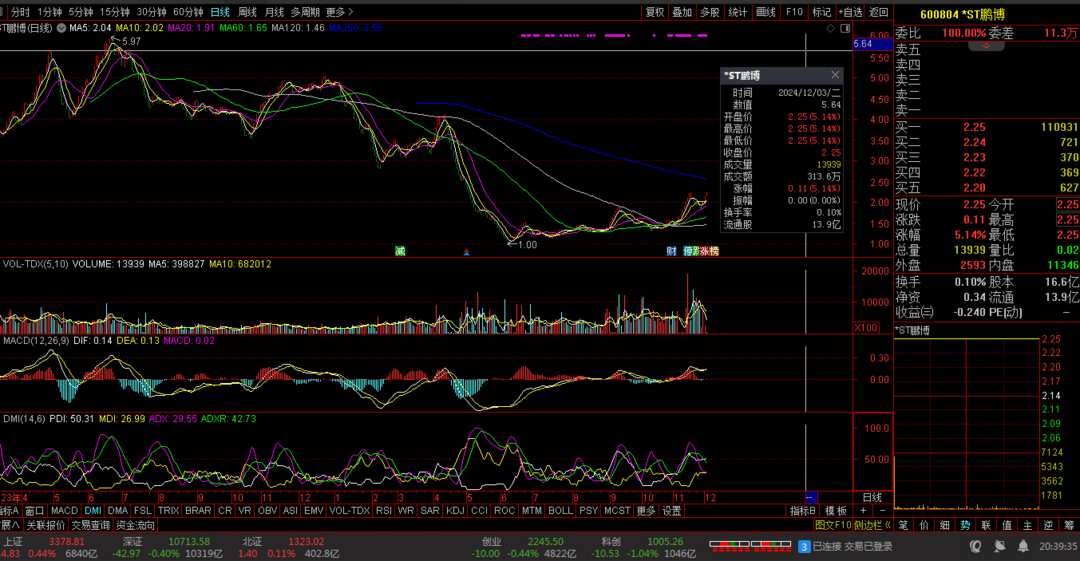Open the indicator 设置 settings
This screenshot has width=1080, height=561.
click(672, 511)
